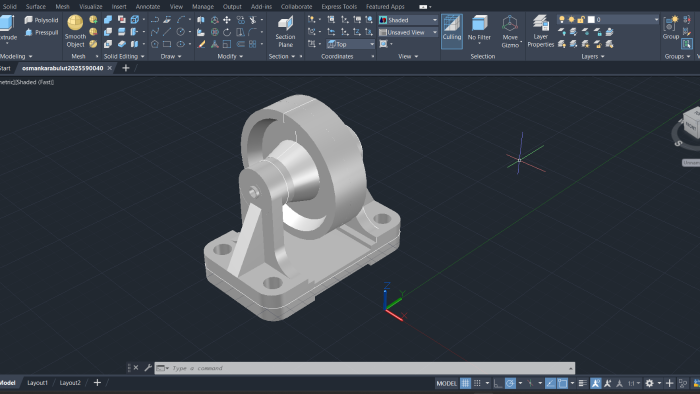This screenshot has height=394, width=700.
Task: Click the Smooth Object mesh tool
Action: point(75,31)
